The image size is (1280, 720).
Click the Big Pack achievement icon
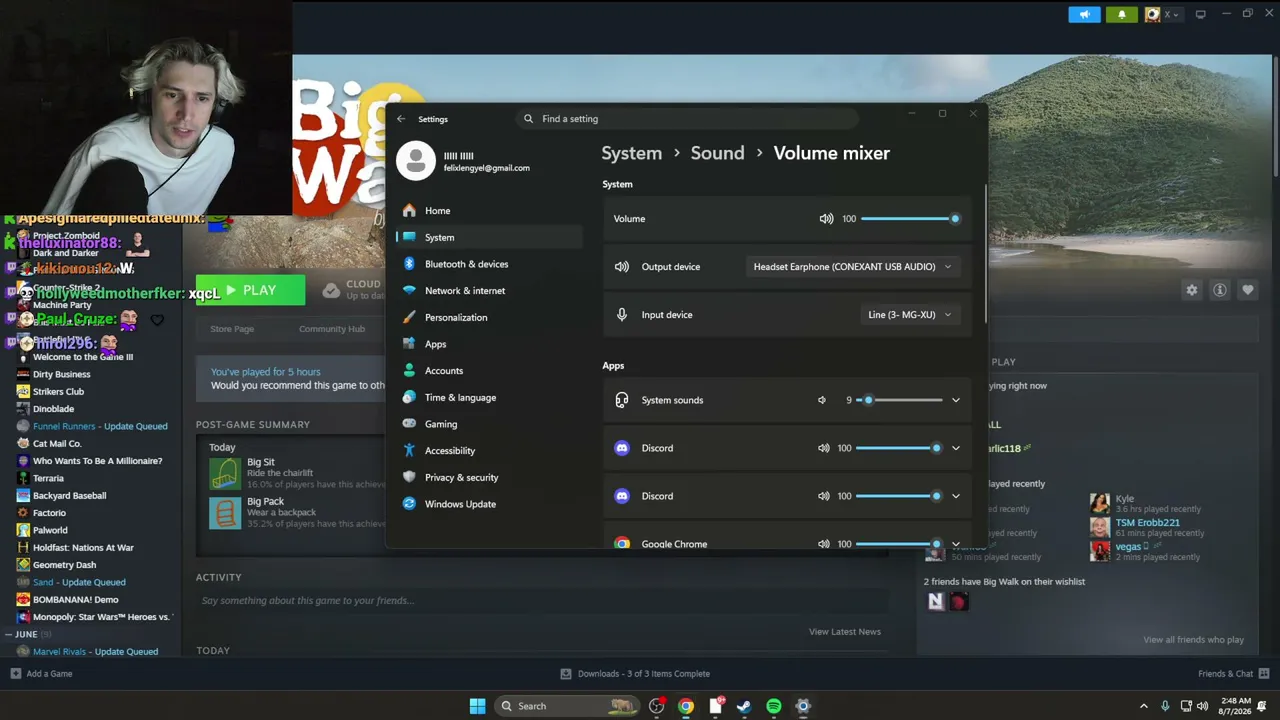click(225, 513)
